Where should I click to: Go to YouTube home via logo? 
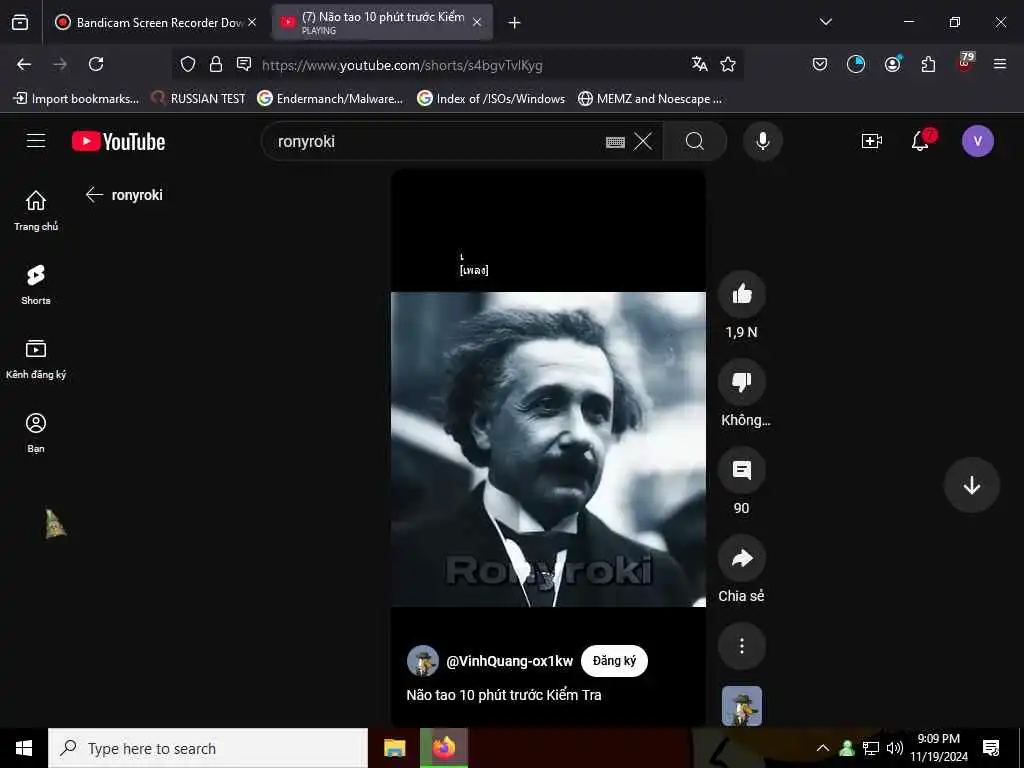pyautogui.click(x=119, y=141)
